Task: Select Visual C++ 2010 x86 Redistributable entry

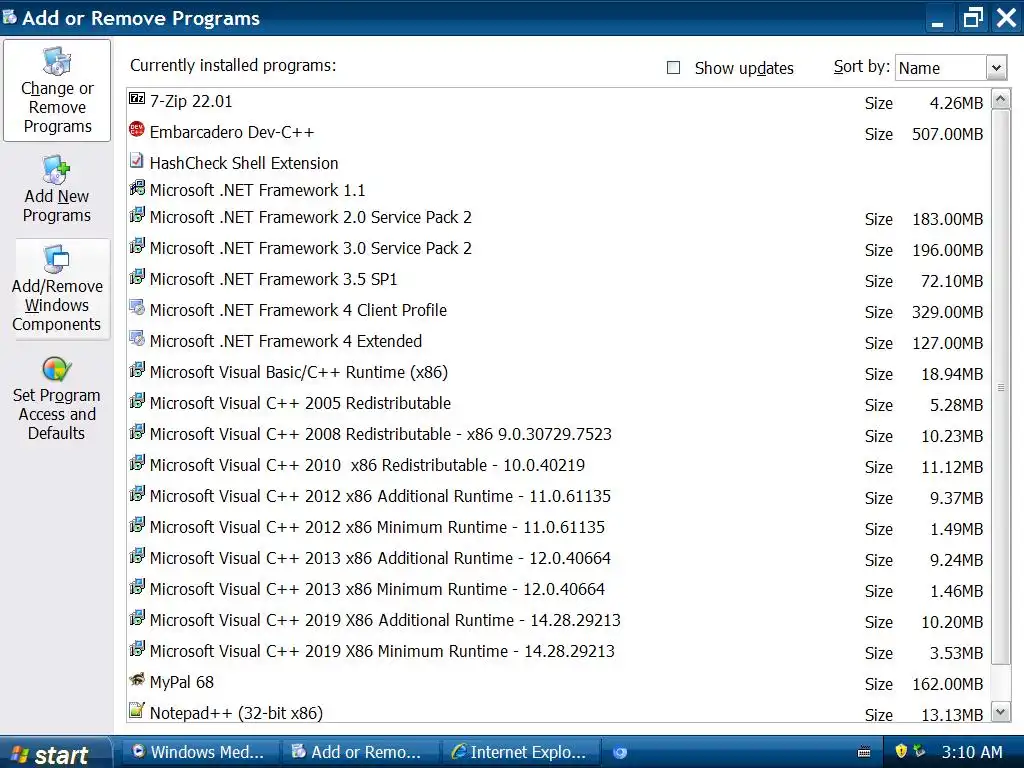Action: 367,465
